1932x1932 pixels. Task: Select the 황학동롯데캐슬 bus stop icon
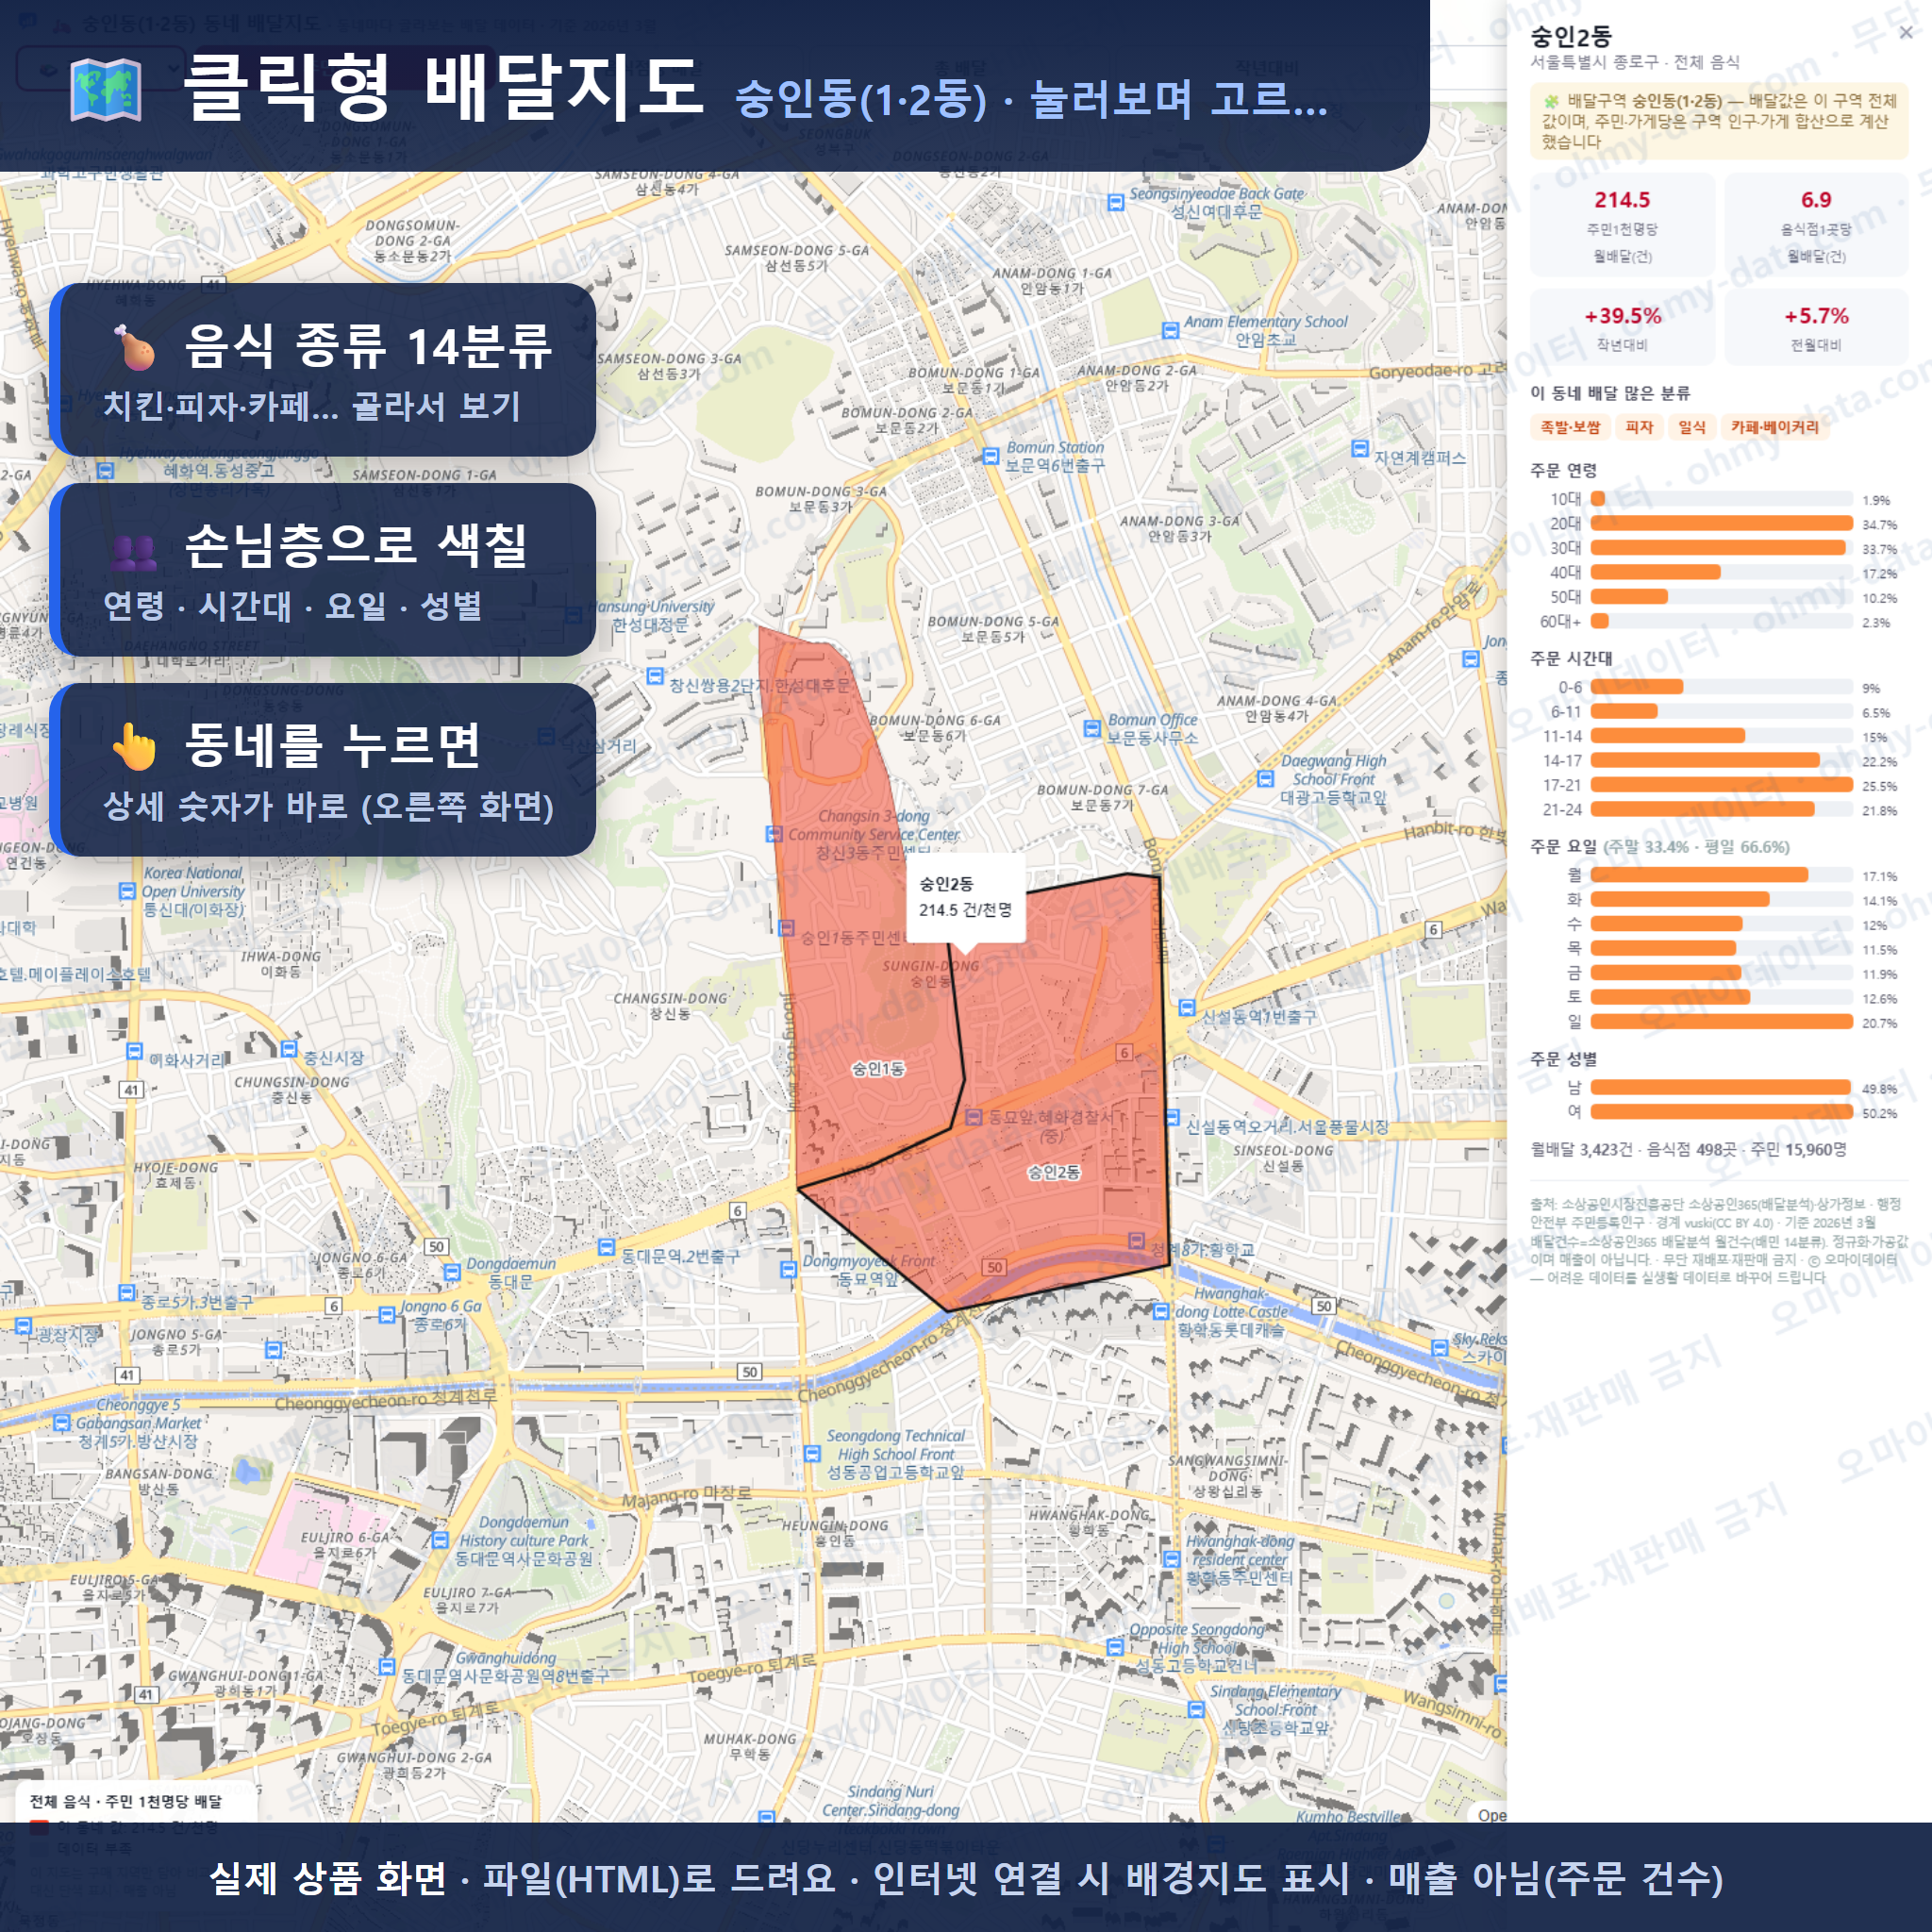click(1161, 1311)
